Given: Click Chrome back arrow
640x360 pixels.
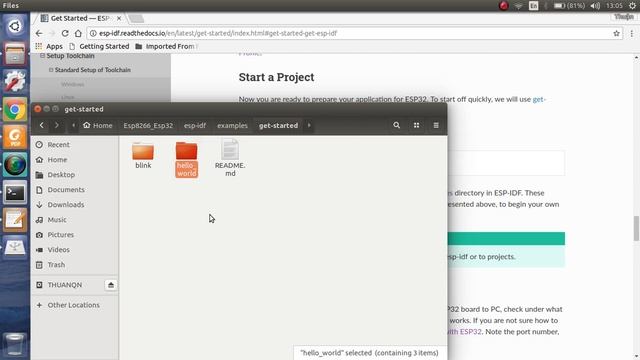Looking at the screenshot, I should coord(39,33).
